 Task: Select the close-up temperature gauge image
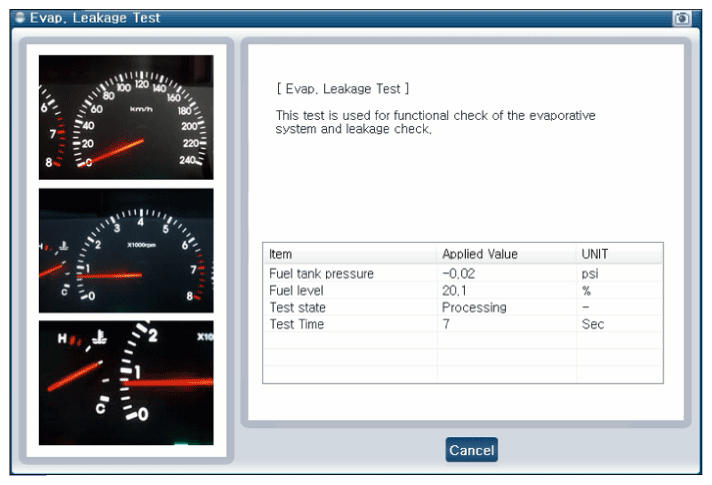[x=126, y=382]
